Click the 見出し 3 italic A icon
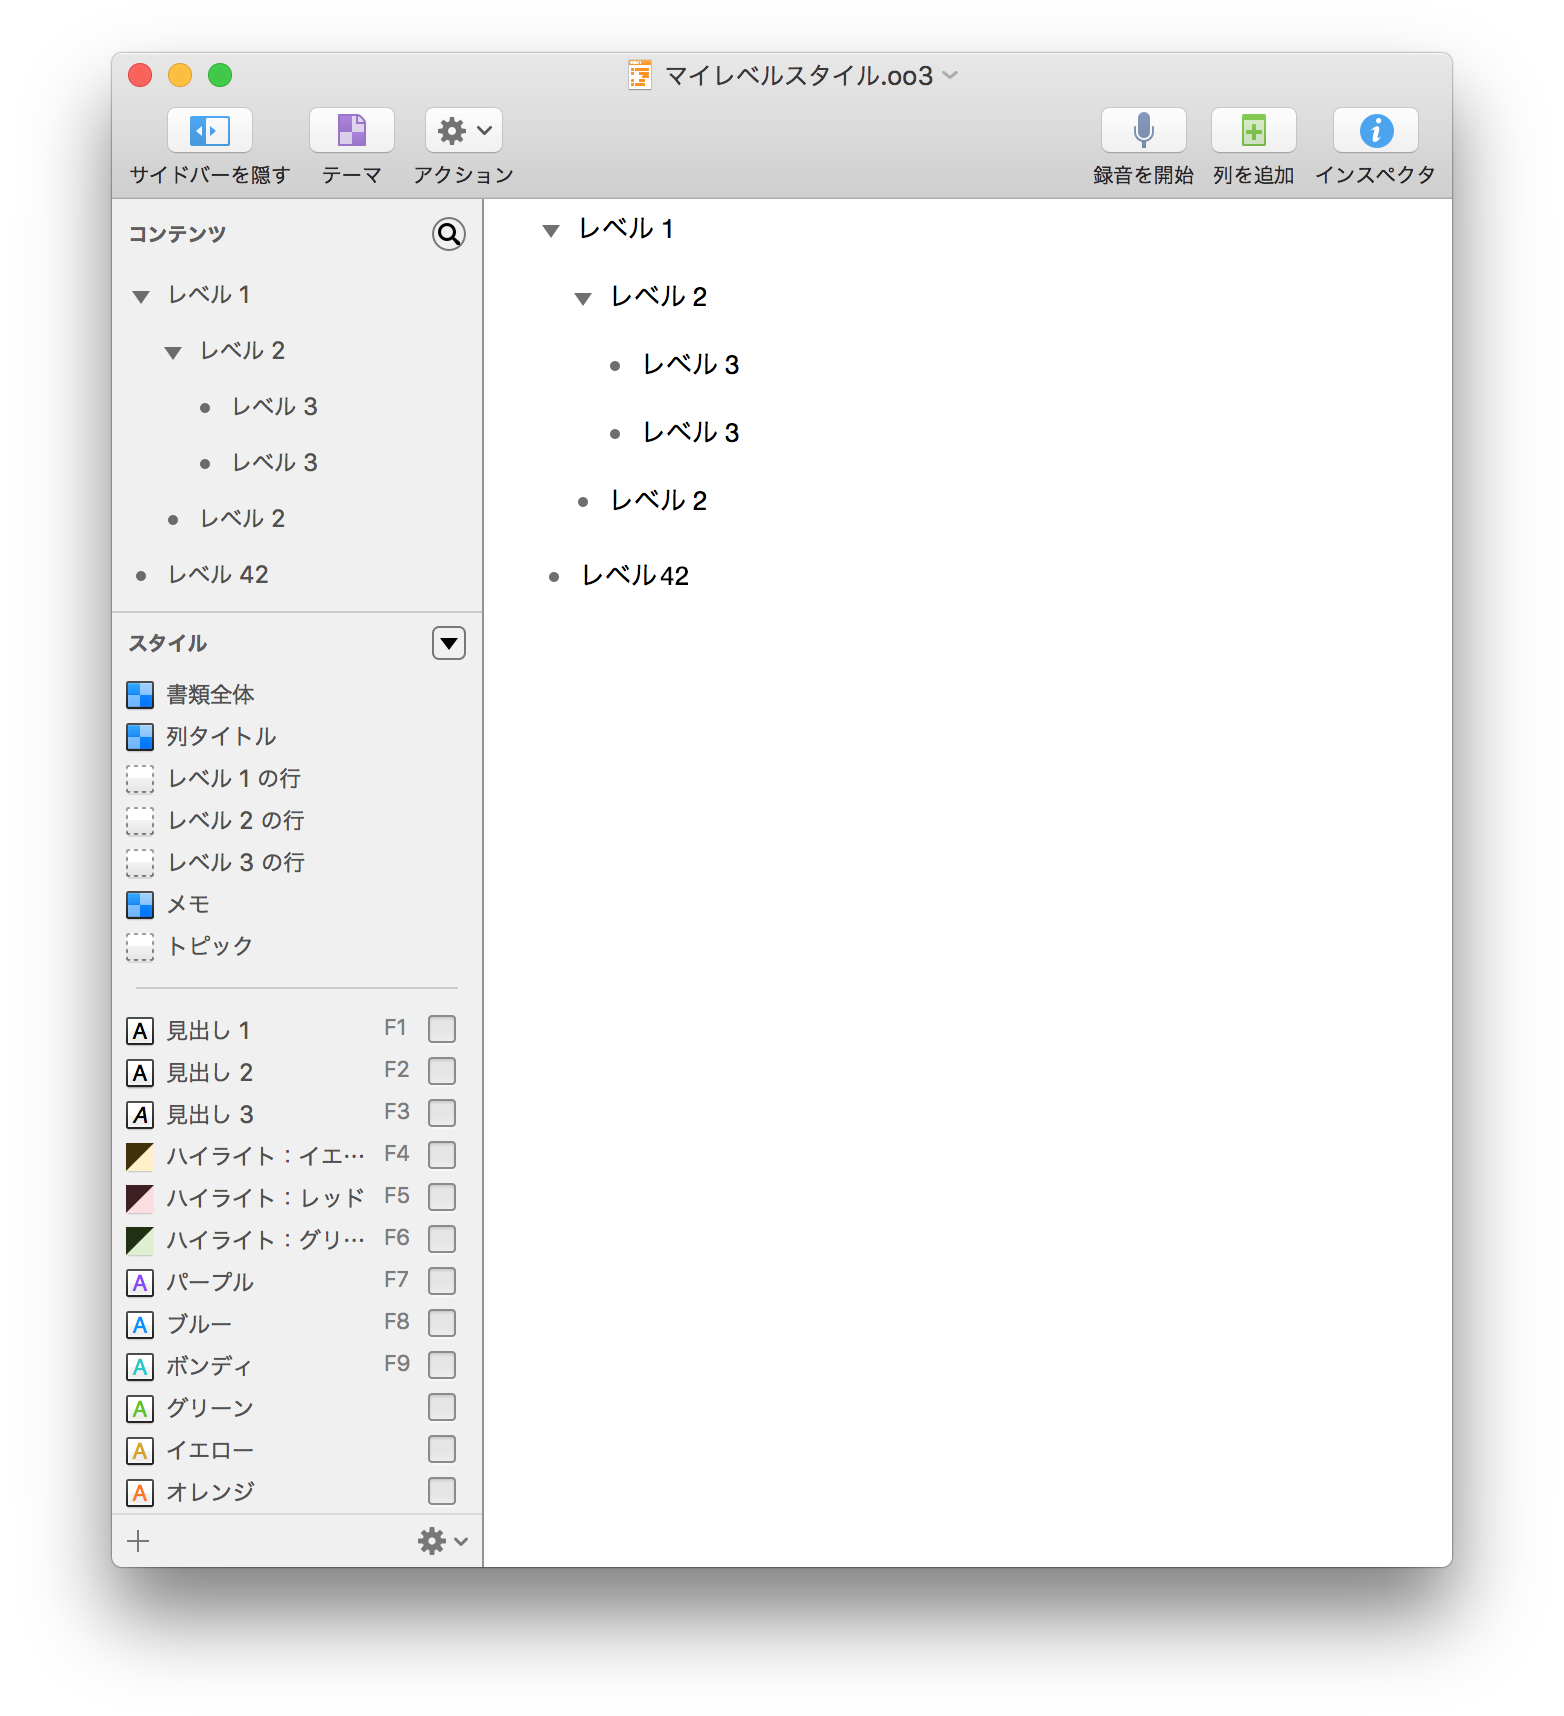The image size is (1564, 1716). point(140,1115)
